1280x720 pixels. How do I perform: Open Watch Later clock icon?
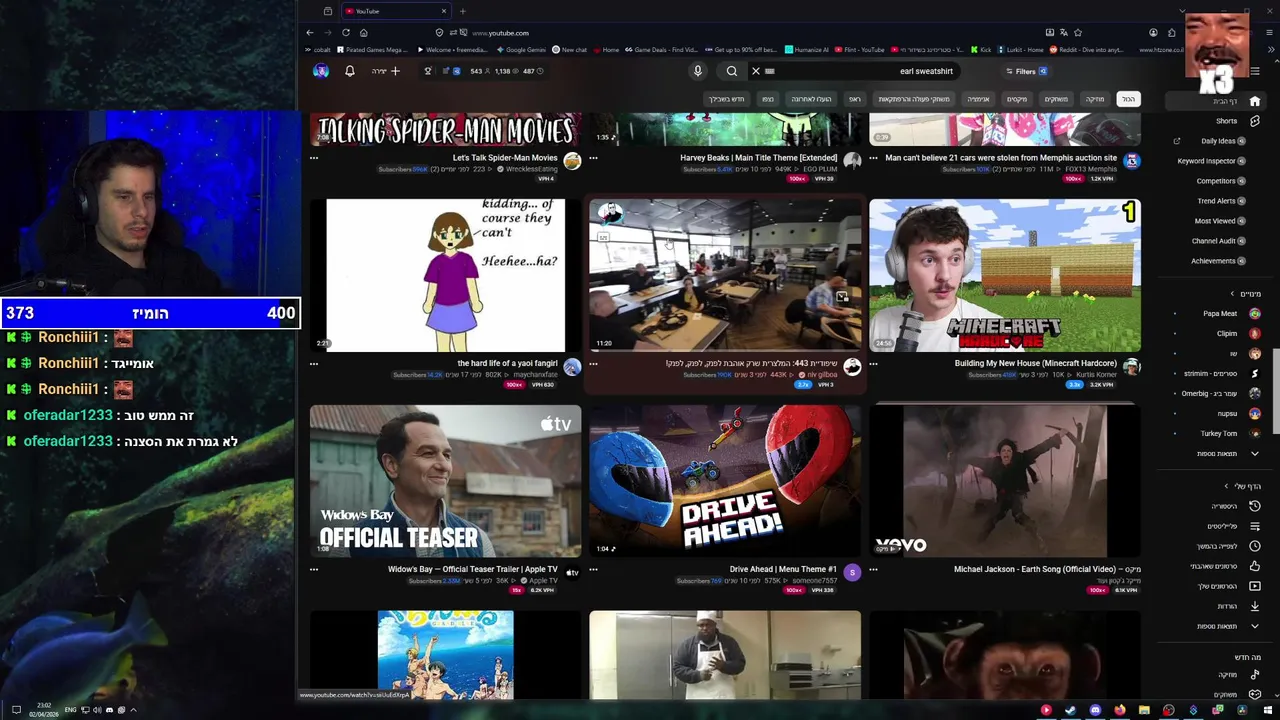tap(1255, 546)
